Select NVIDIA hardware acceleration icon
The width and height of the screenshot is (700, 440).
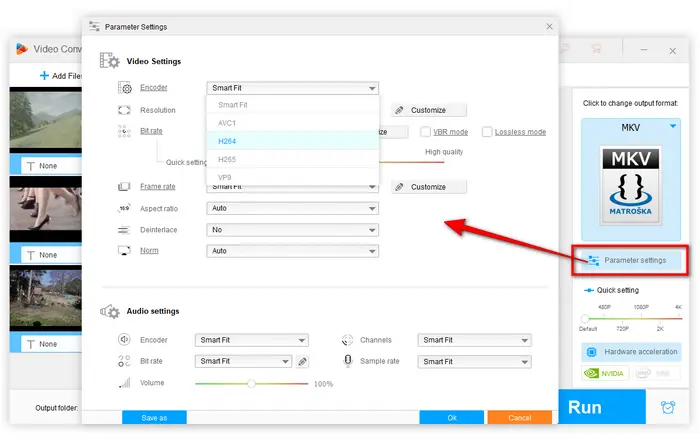coord(604,373)
